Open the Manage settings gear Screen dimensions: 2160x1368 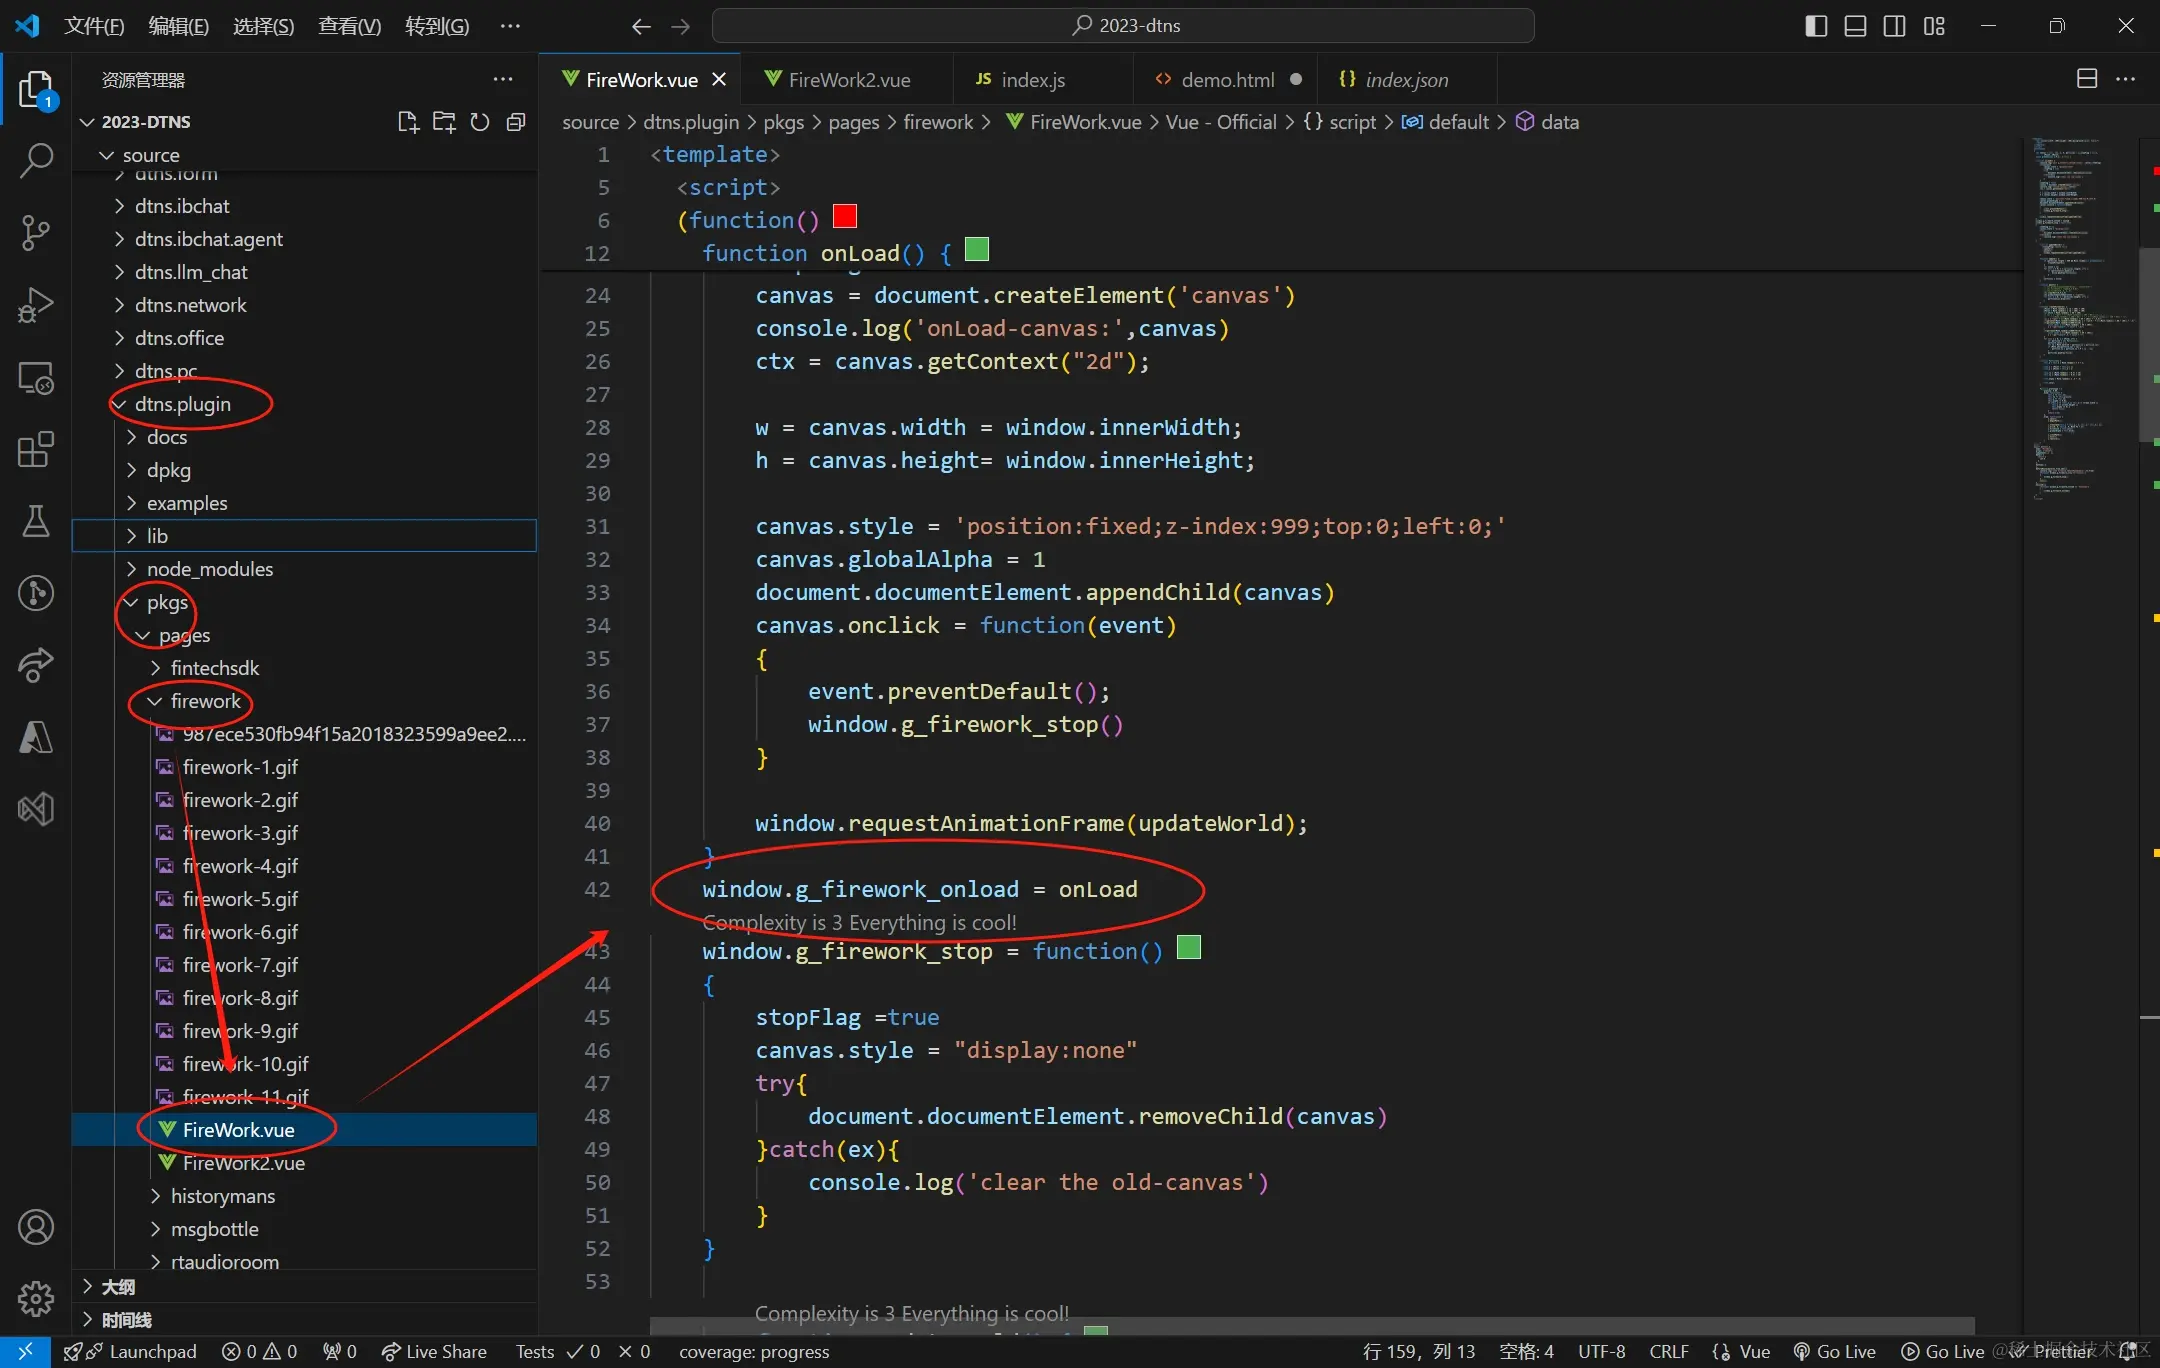point(36,1299)
